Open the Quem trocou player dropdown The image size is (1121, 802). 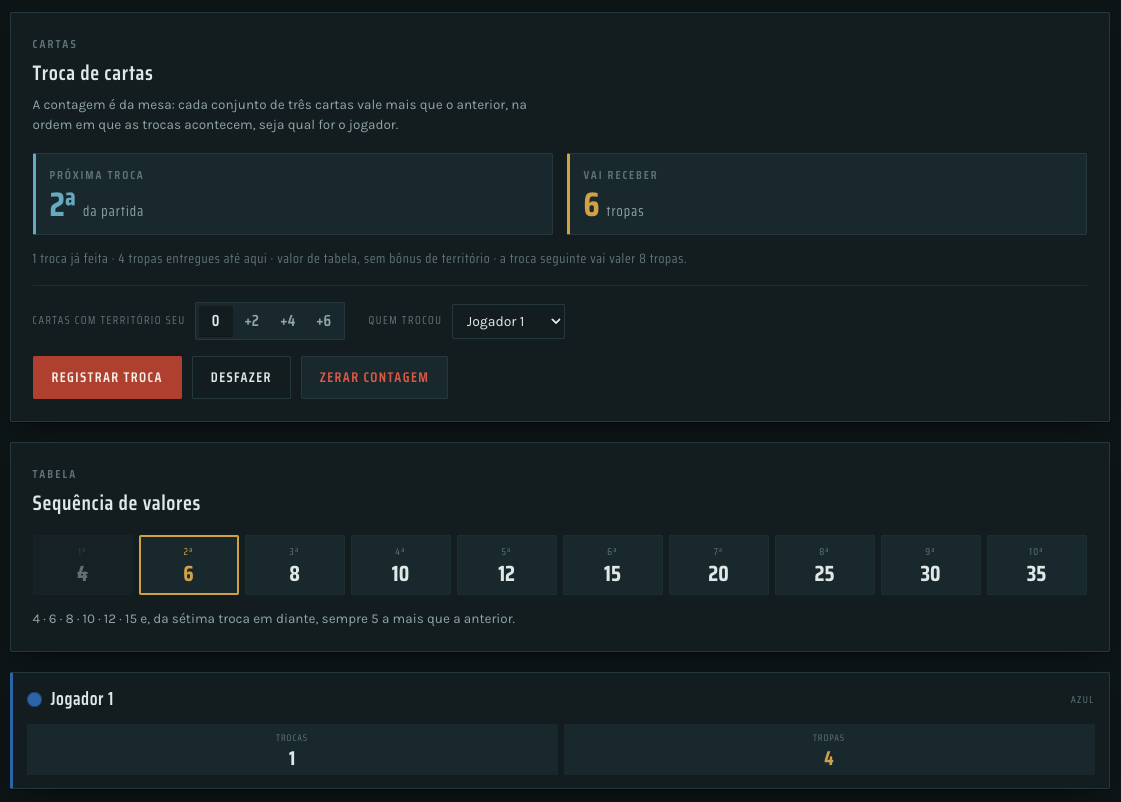click(x=508, y=322)
